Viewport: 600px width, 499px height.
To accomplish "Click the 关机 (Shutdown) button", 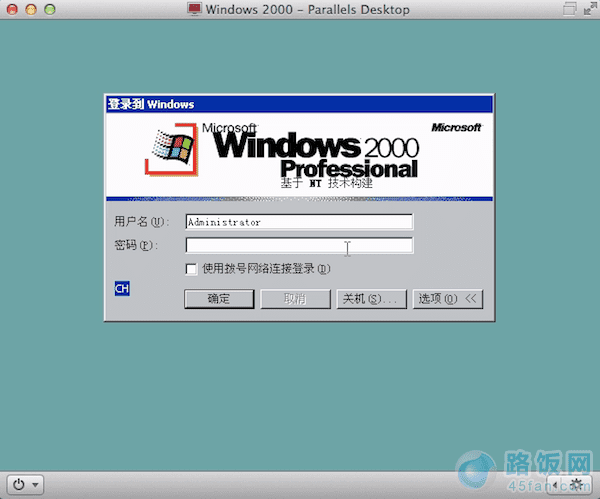I will pos(372,299).
